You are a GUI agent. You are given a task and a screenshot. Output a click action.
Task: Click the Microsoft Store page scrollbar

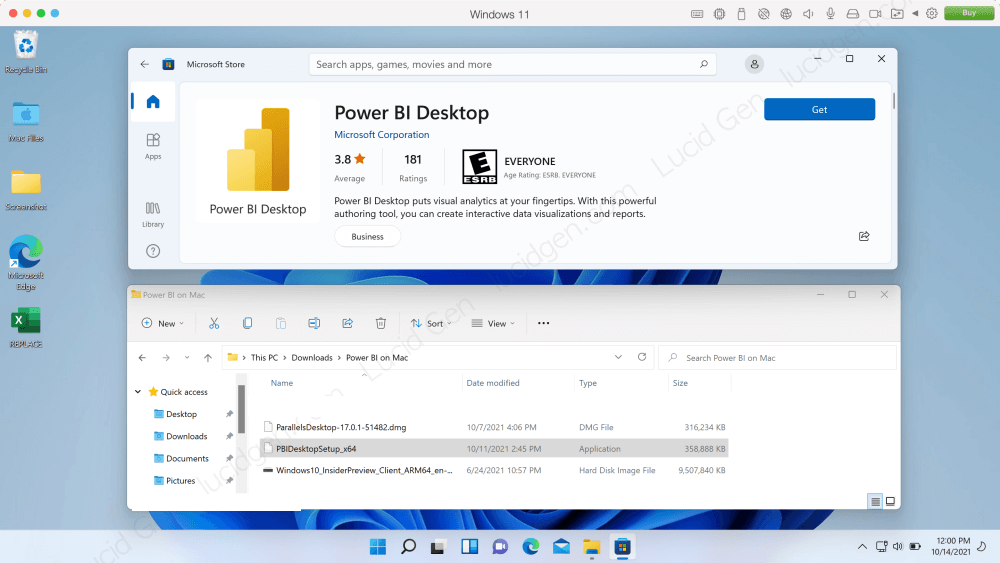point(894,101)
